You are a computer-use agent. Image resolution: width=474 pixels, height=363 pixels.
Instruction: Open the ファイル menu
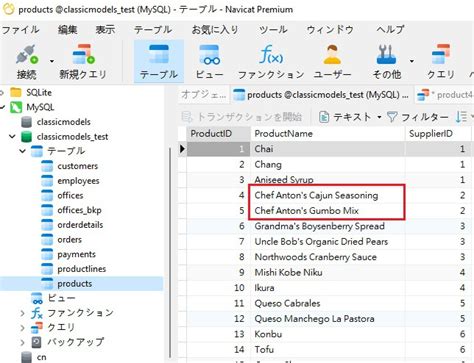[21, 30]
